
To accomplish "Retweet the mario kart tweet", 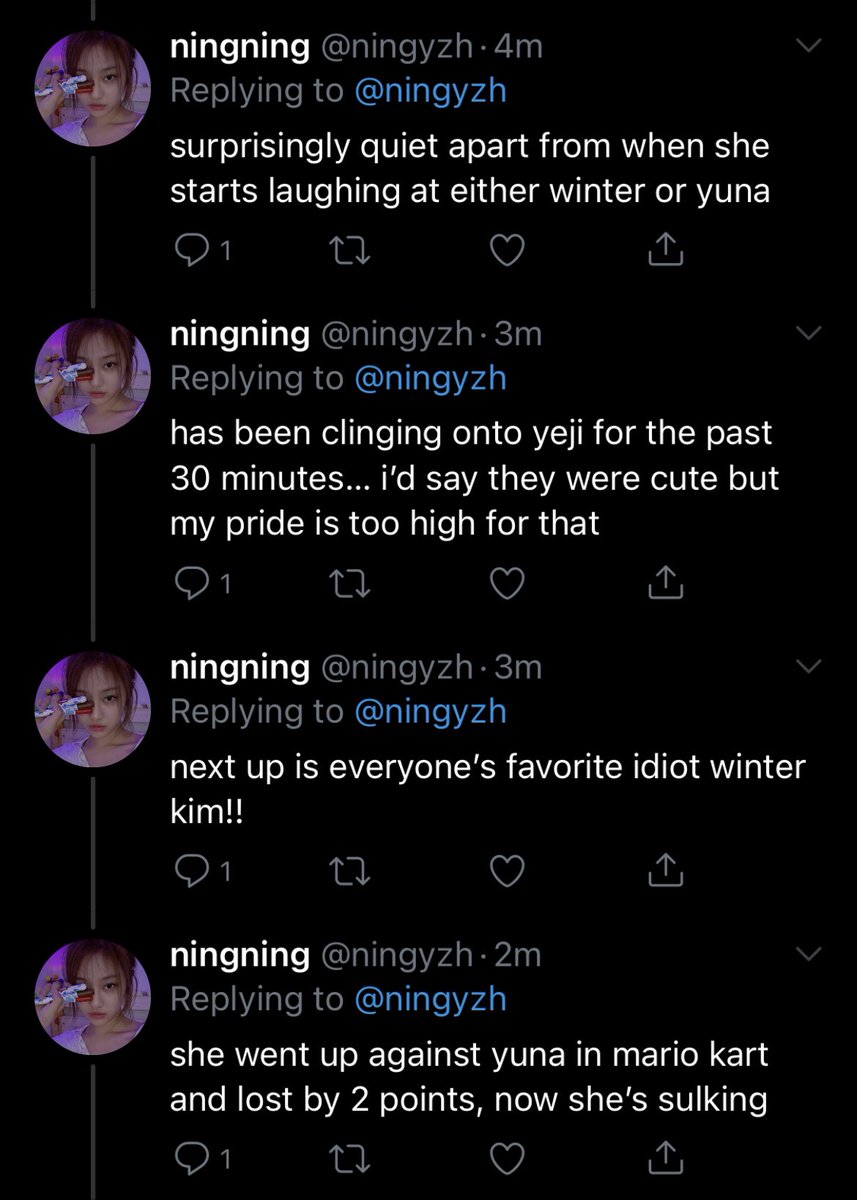I will click(x=348, y=1161).
